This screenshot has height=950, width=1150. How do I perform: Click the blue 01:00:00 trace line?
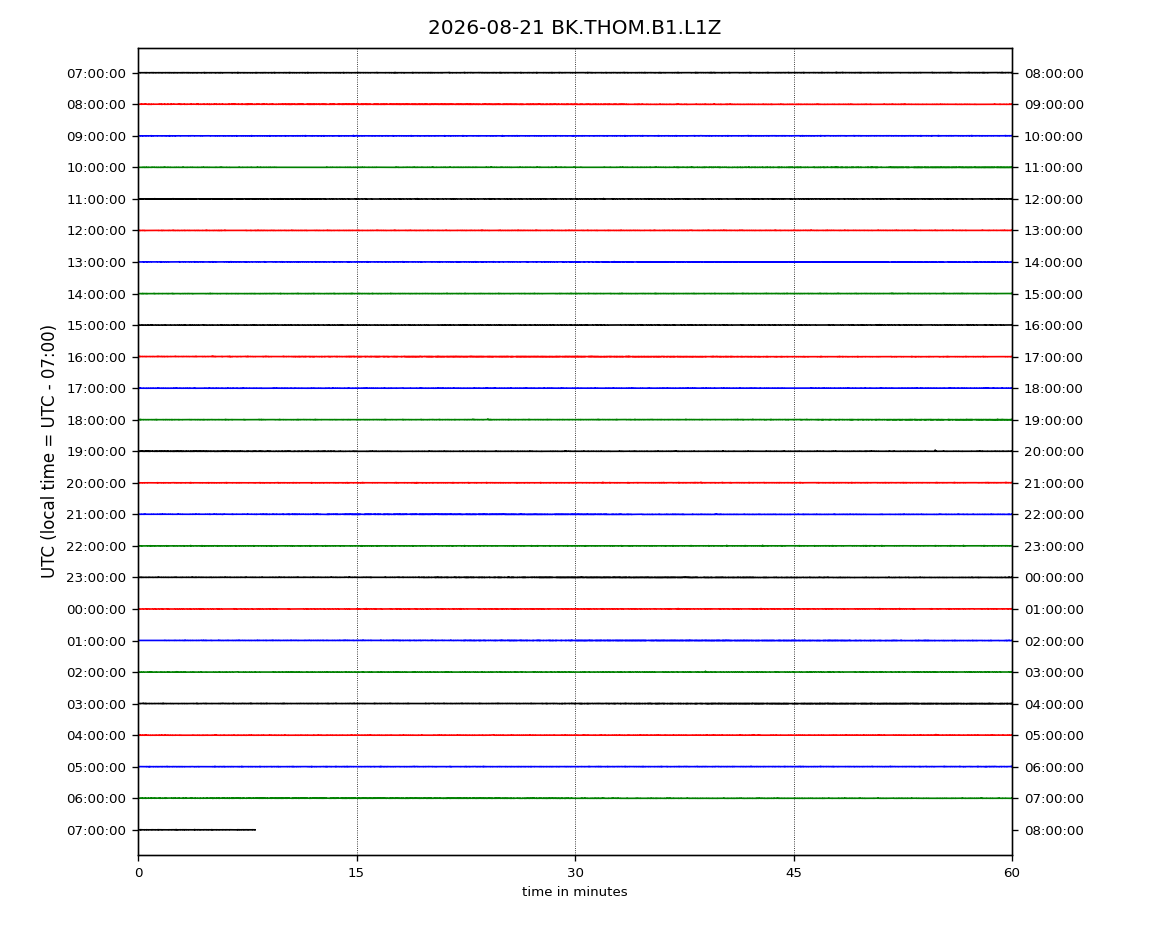coord(575,640)
